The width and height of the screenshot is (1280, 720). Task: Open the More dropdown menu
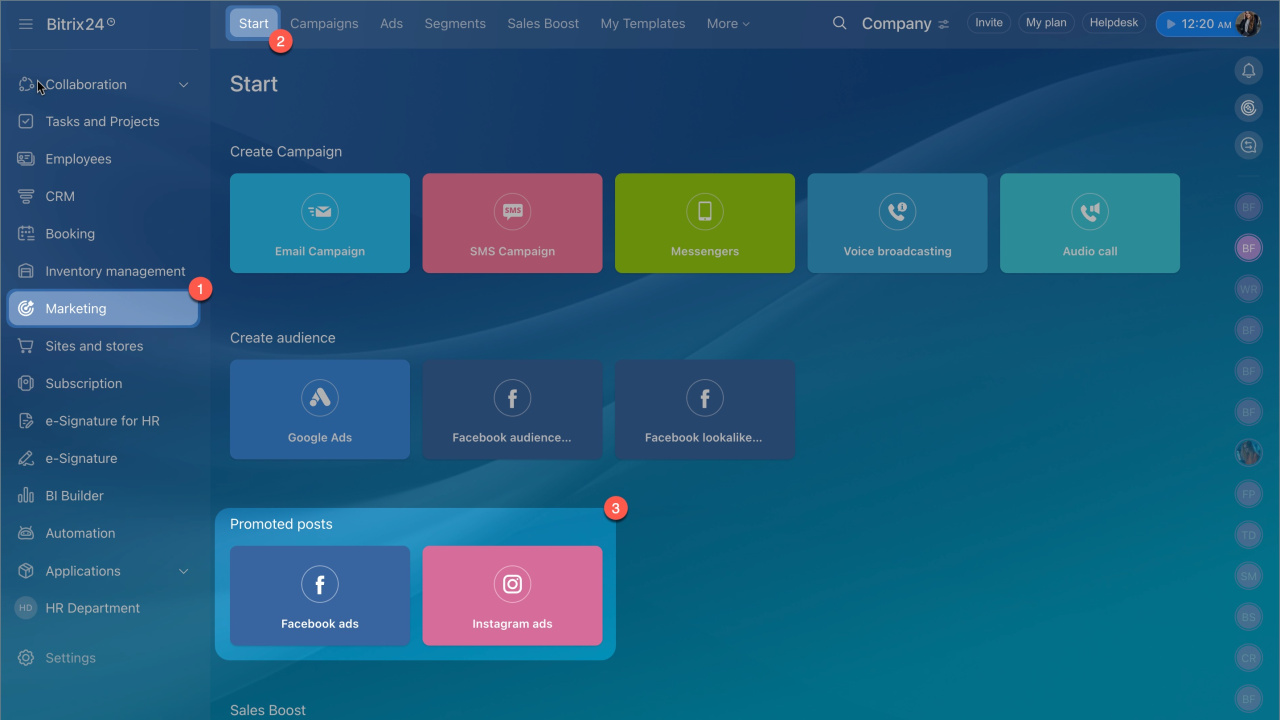coord(727,23)
